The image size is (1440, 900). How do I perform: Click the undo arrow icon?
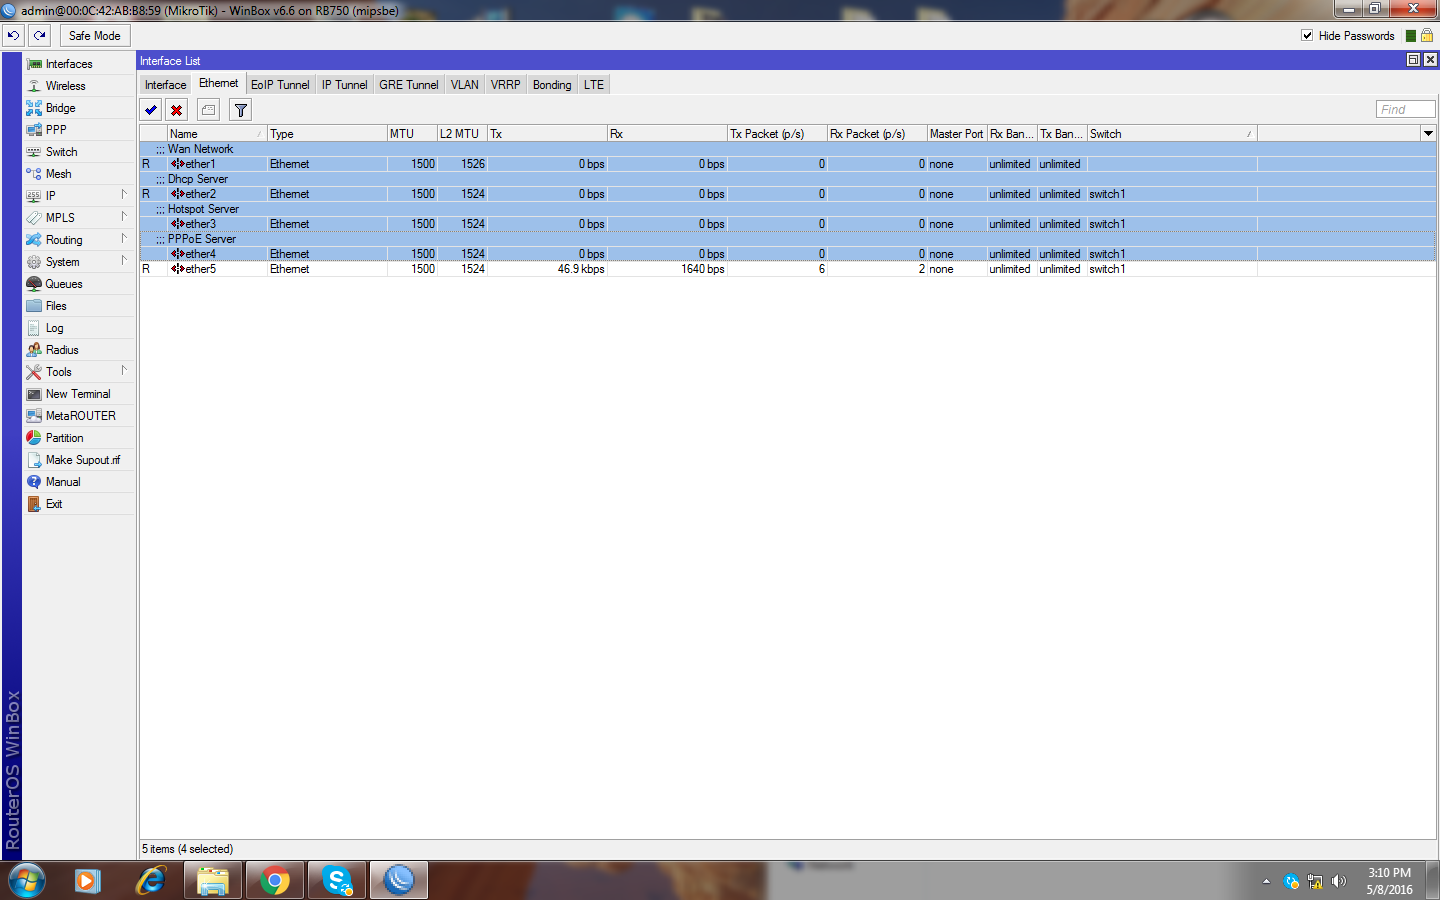13,35
